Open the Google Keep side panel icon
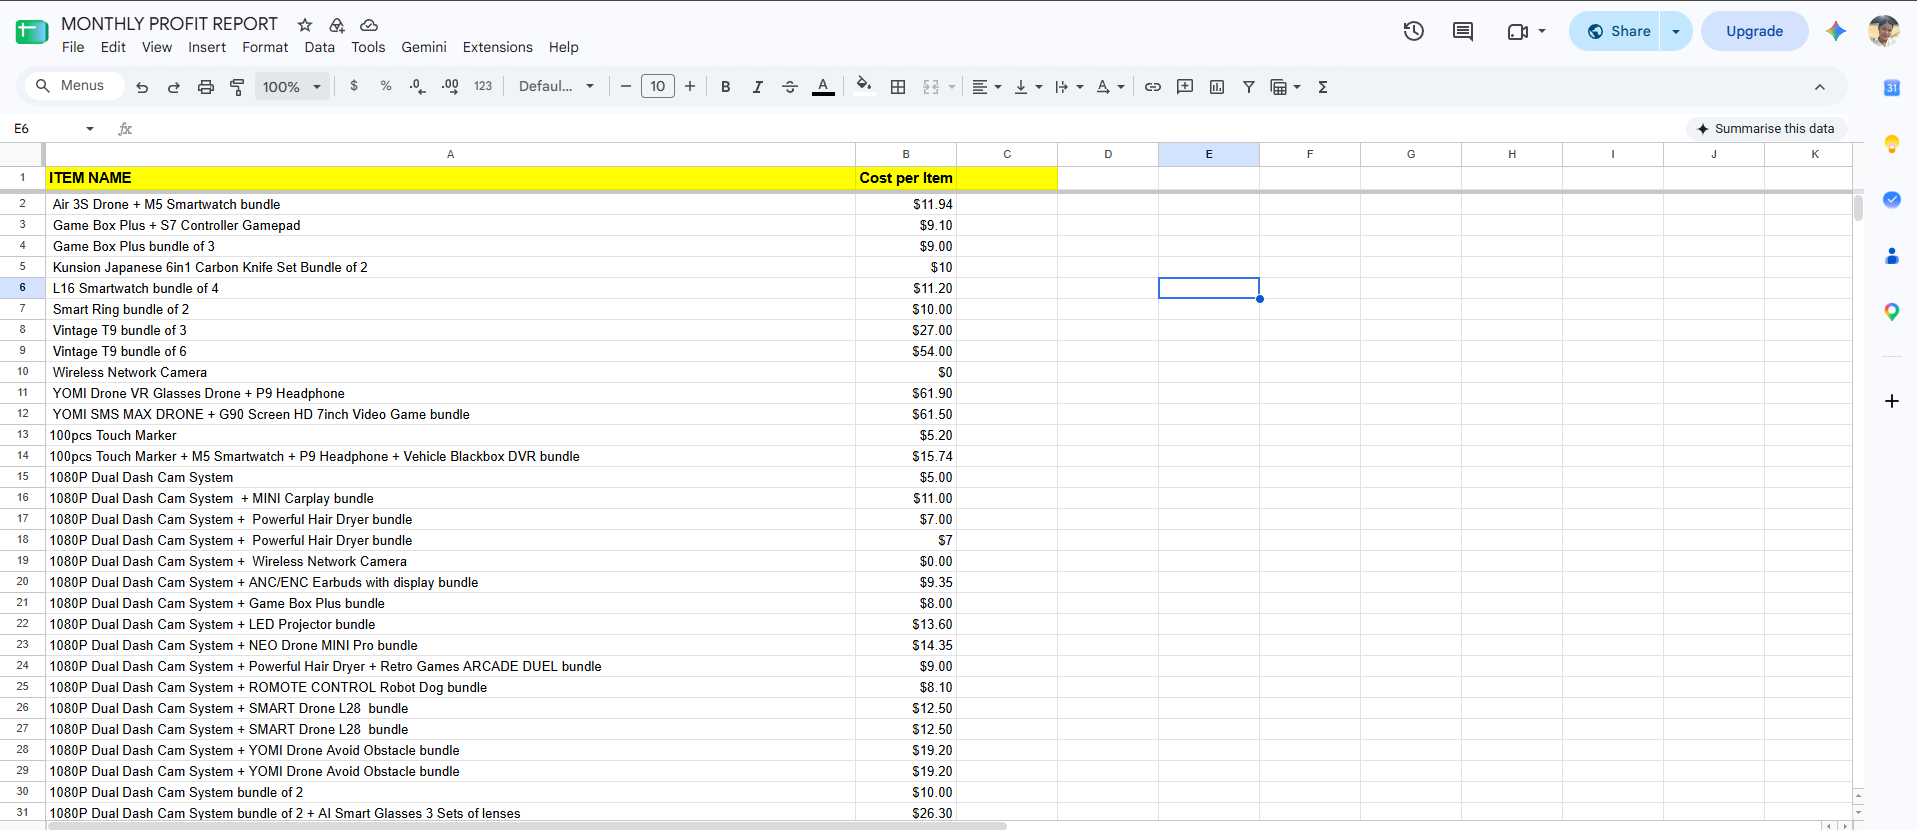The width and height of the screenshot is (1917, 830). [x=1891, y=144]
